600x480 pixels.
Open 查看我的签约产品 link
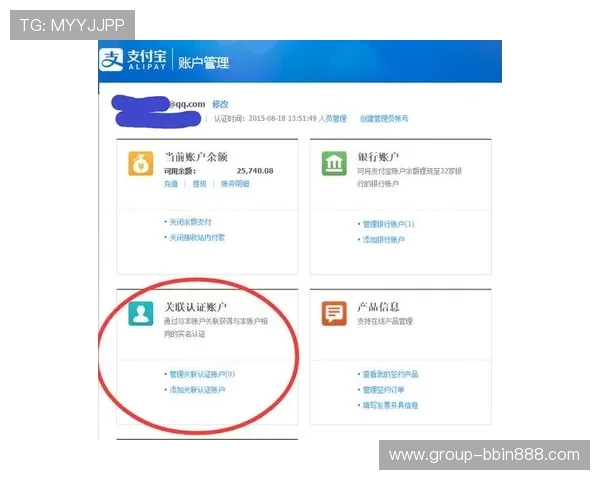click(x=390, y=374)
